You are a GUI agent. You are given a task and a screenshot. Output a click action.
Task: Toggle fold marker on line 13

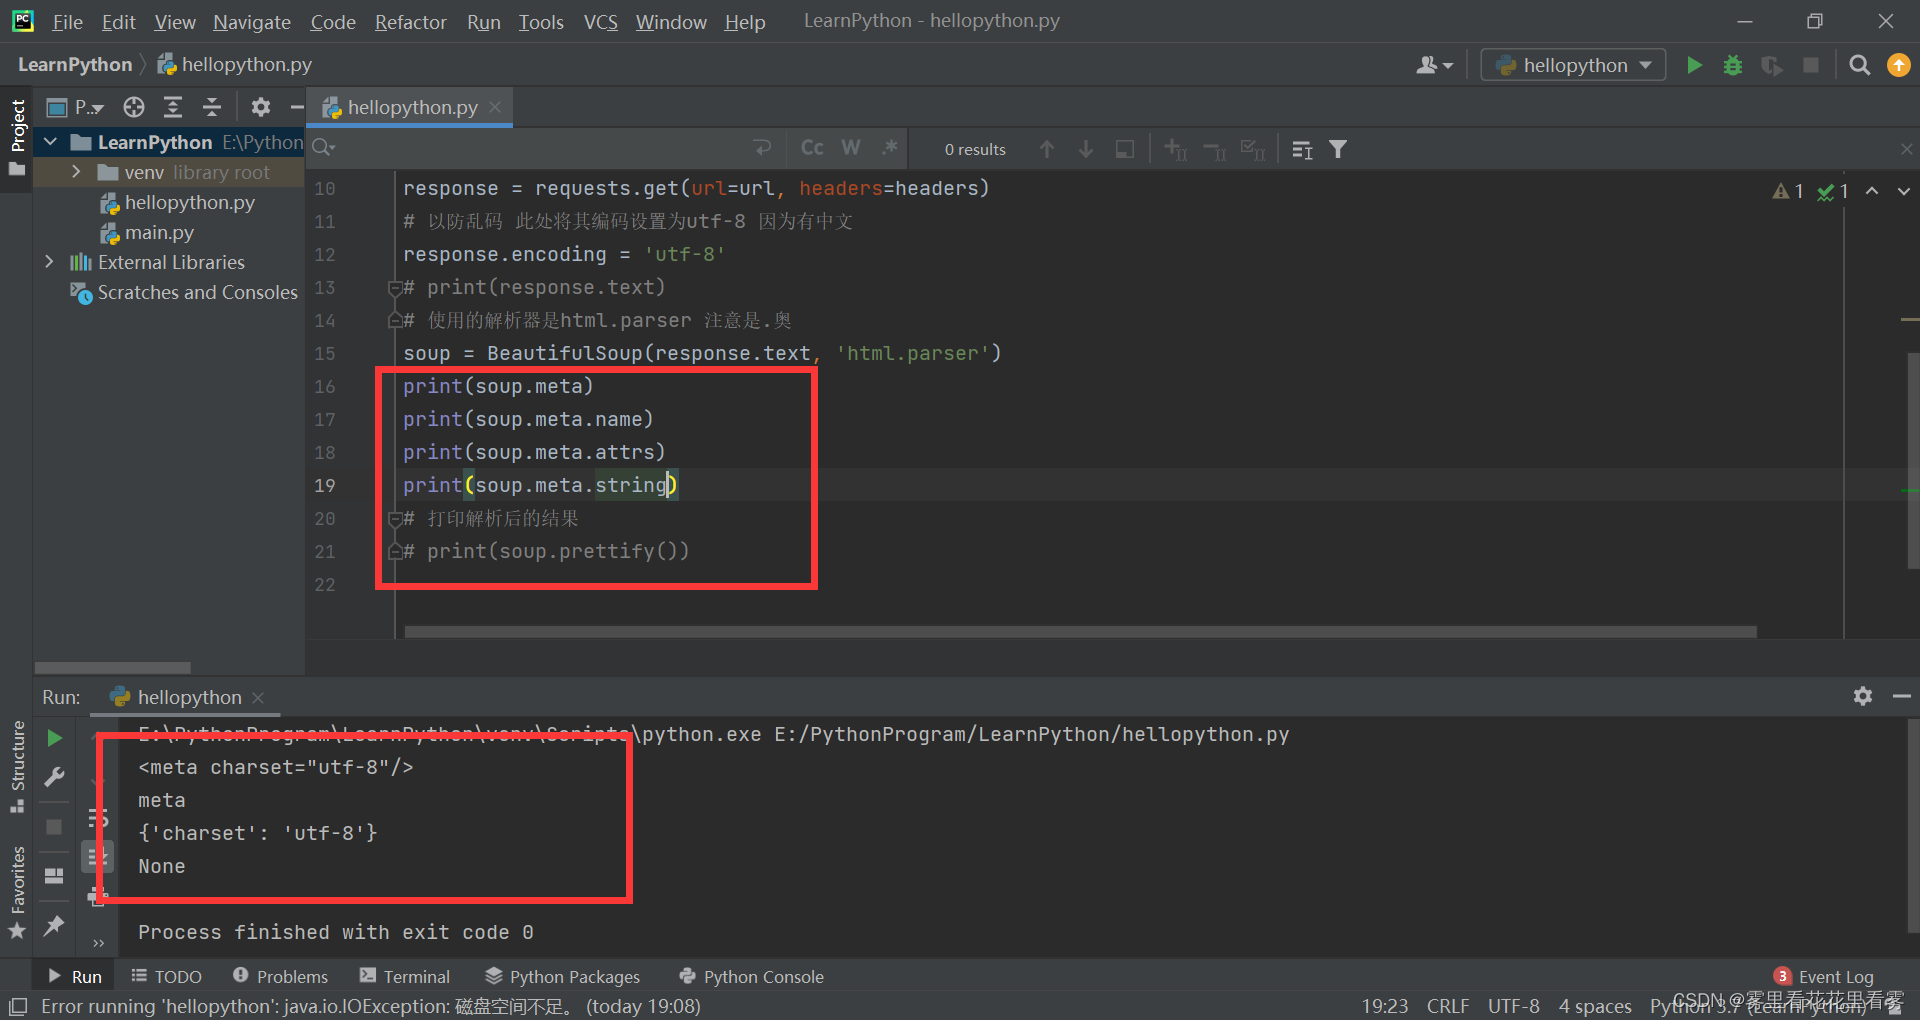(x=394, y=288)
